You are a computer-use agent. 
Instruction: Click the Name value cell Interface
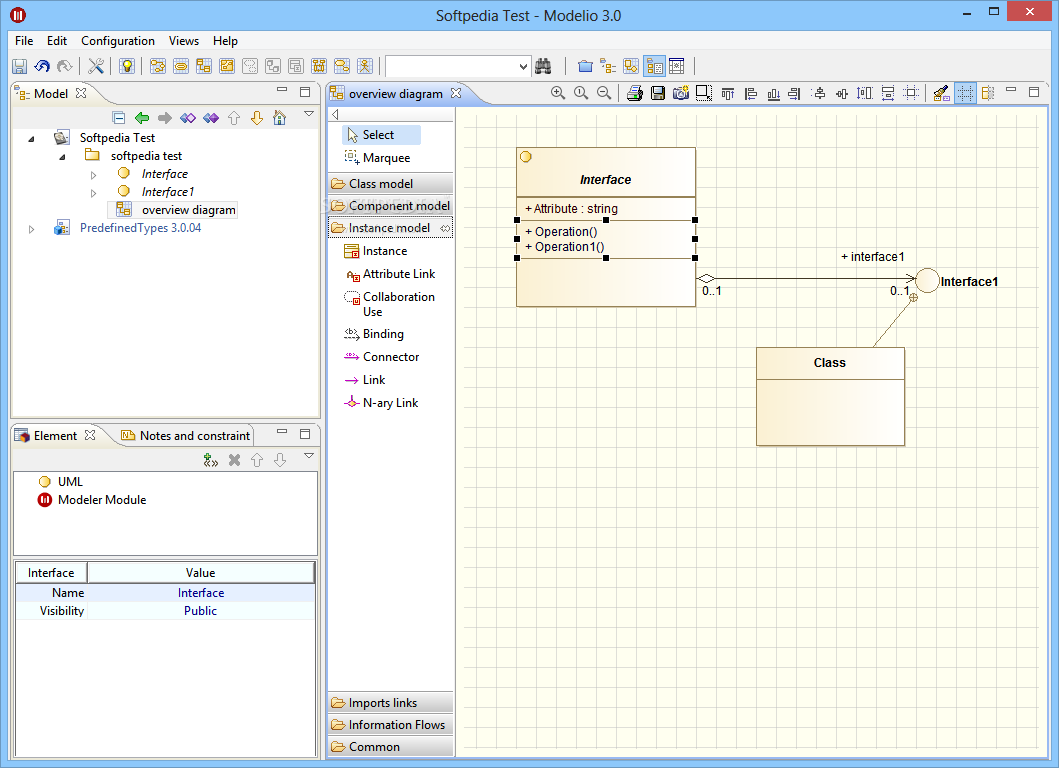201,593
